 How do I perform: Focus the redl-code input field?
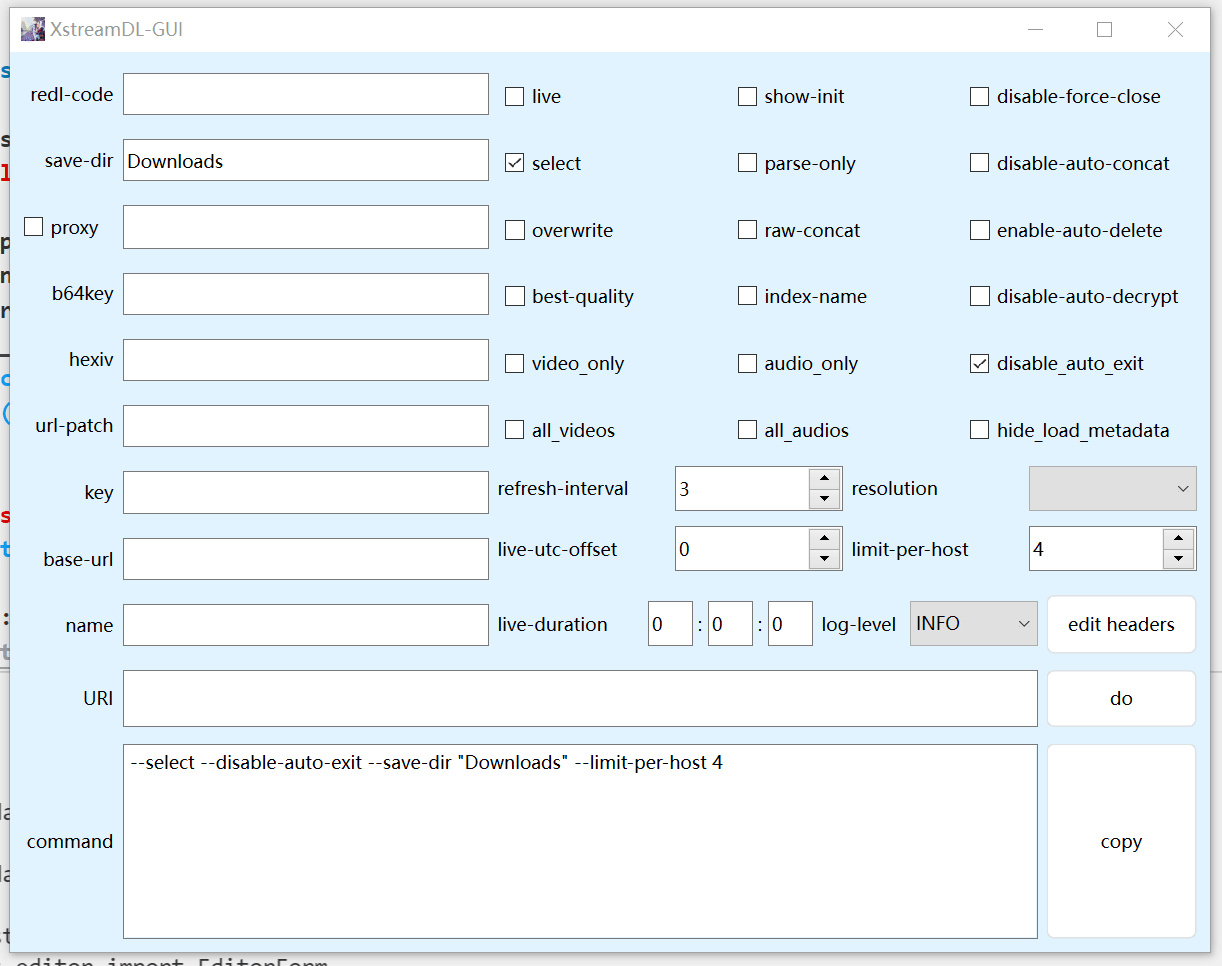(306, 94)
